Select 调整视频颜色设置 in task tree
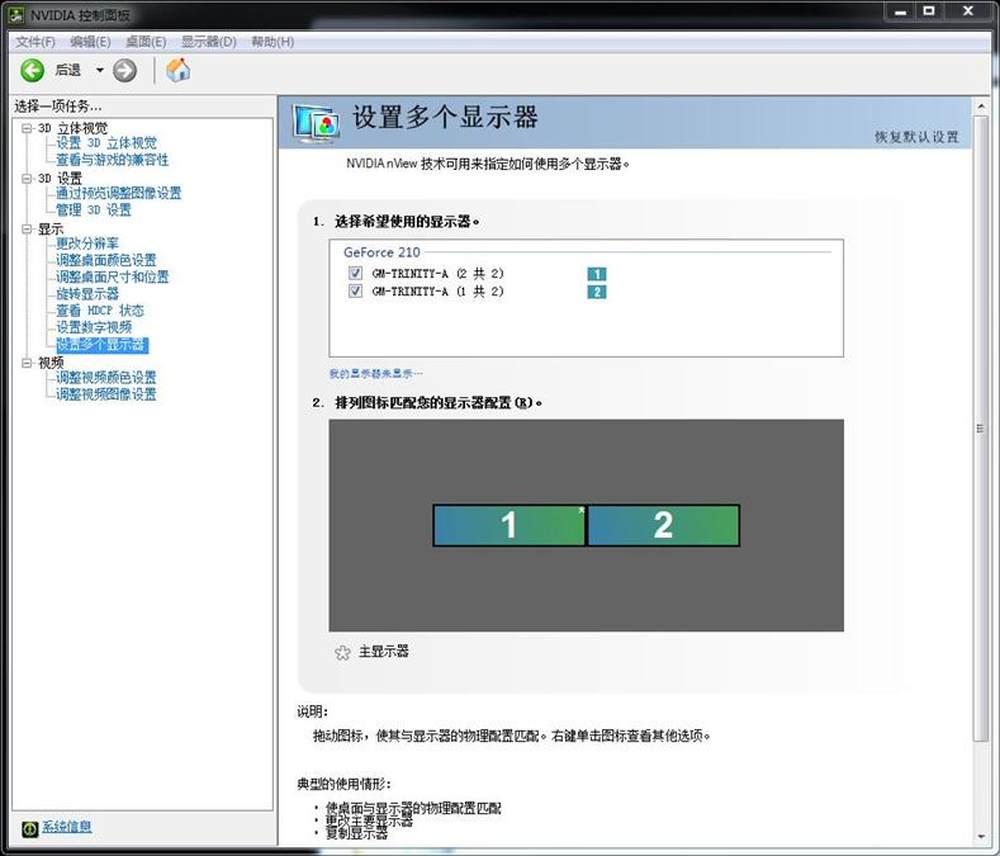 click(x=106, y=378)
